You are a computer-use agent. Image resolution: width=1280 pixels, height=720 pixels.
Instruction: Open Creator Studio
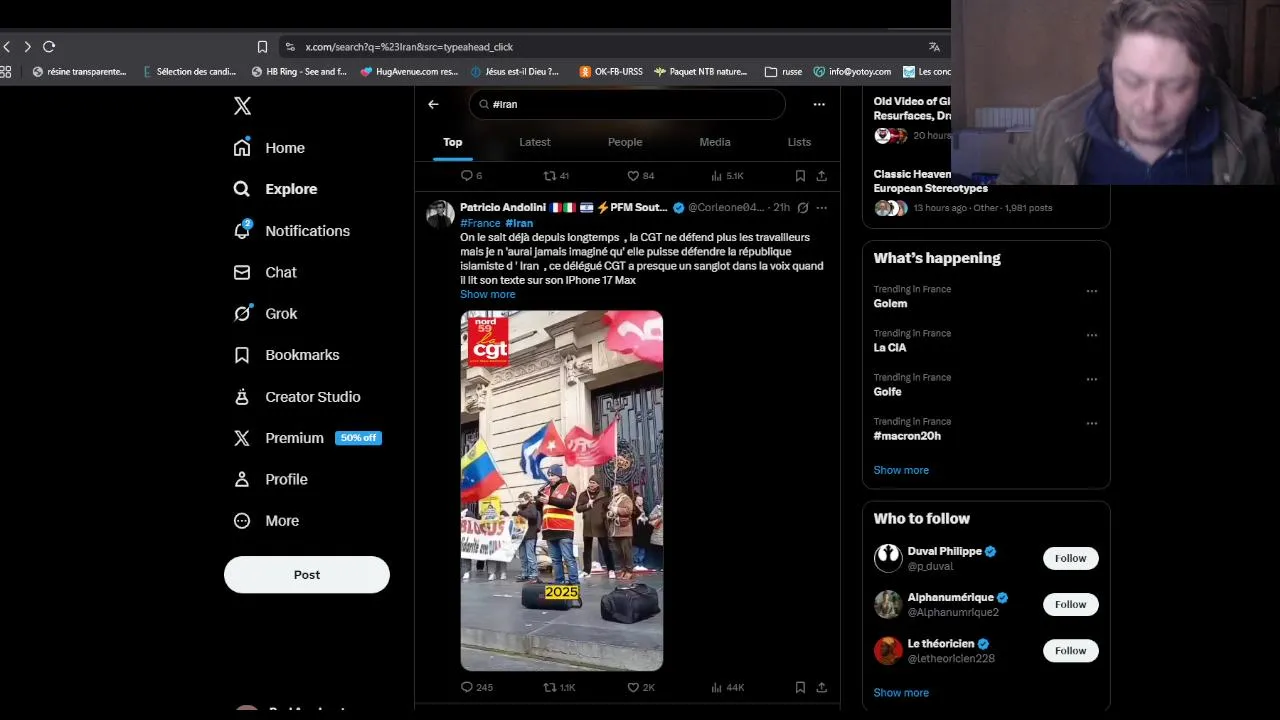pos(297,397)
